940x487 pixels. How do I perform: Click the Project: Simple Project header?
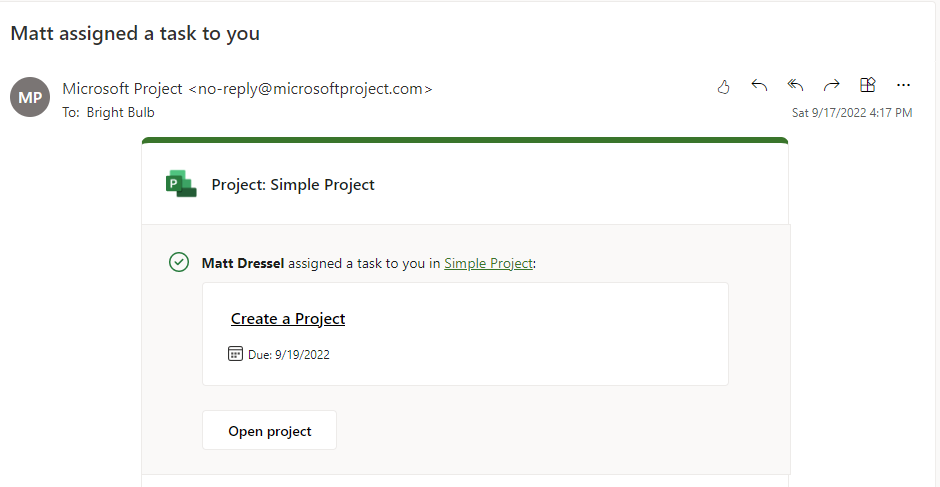point(293,185)
